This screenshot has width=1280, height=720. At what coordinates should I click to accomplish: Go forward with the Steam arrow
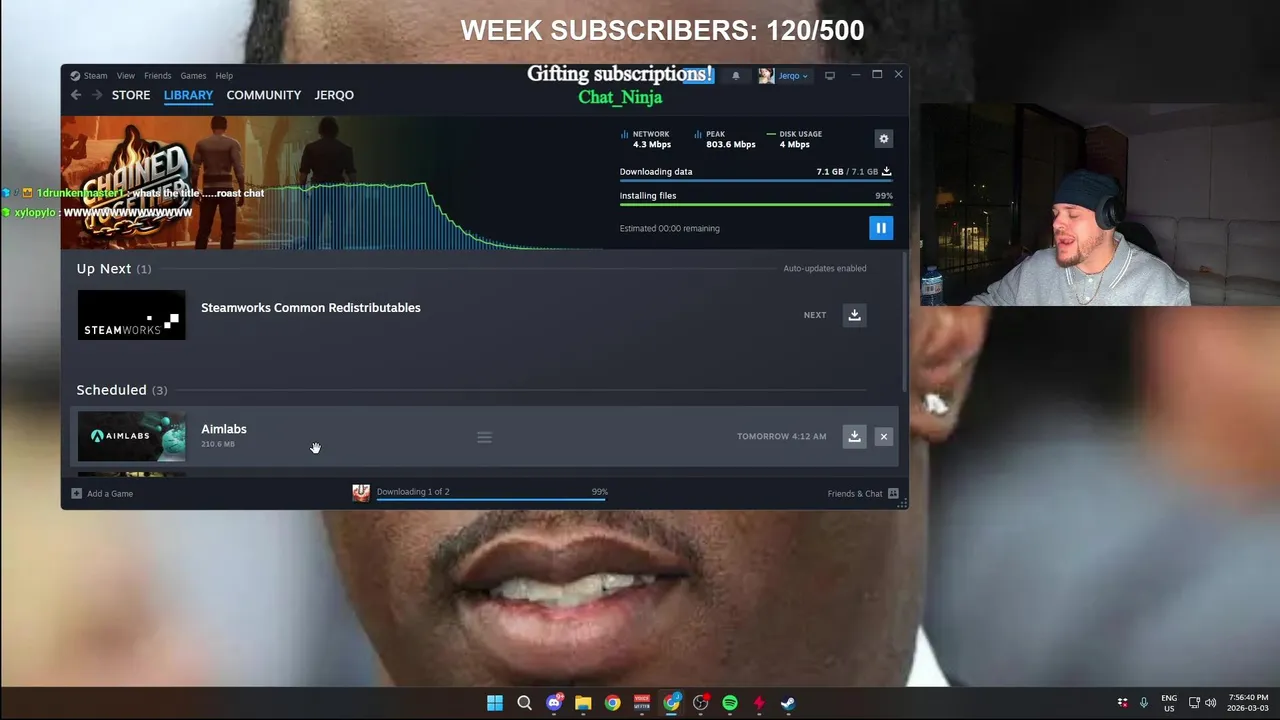(x=97, y=95)
